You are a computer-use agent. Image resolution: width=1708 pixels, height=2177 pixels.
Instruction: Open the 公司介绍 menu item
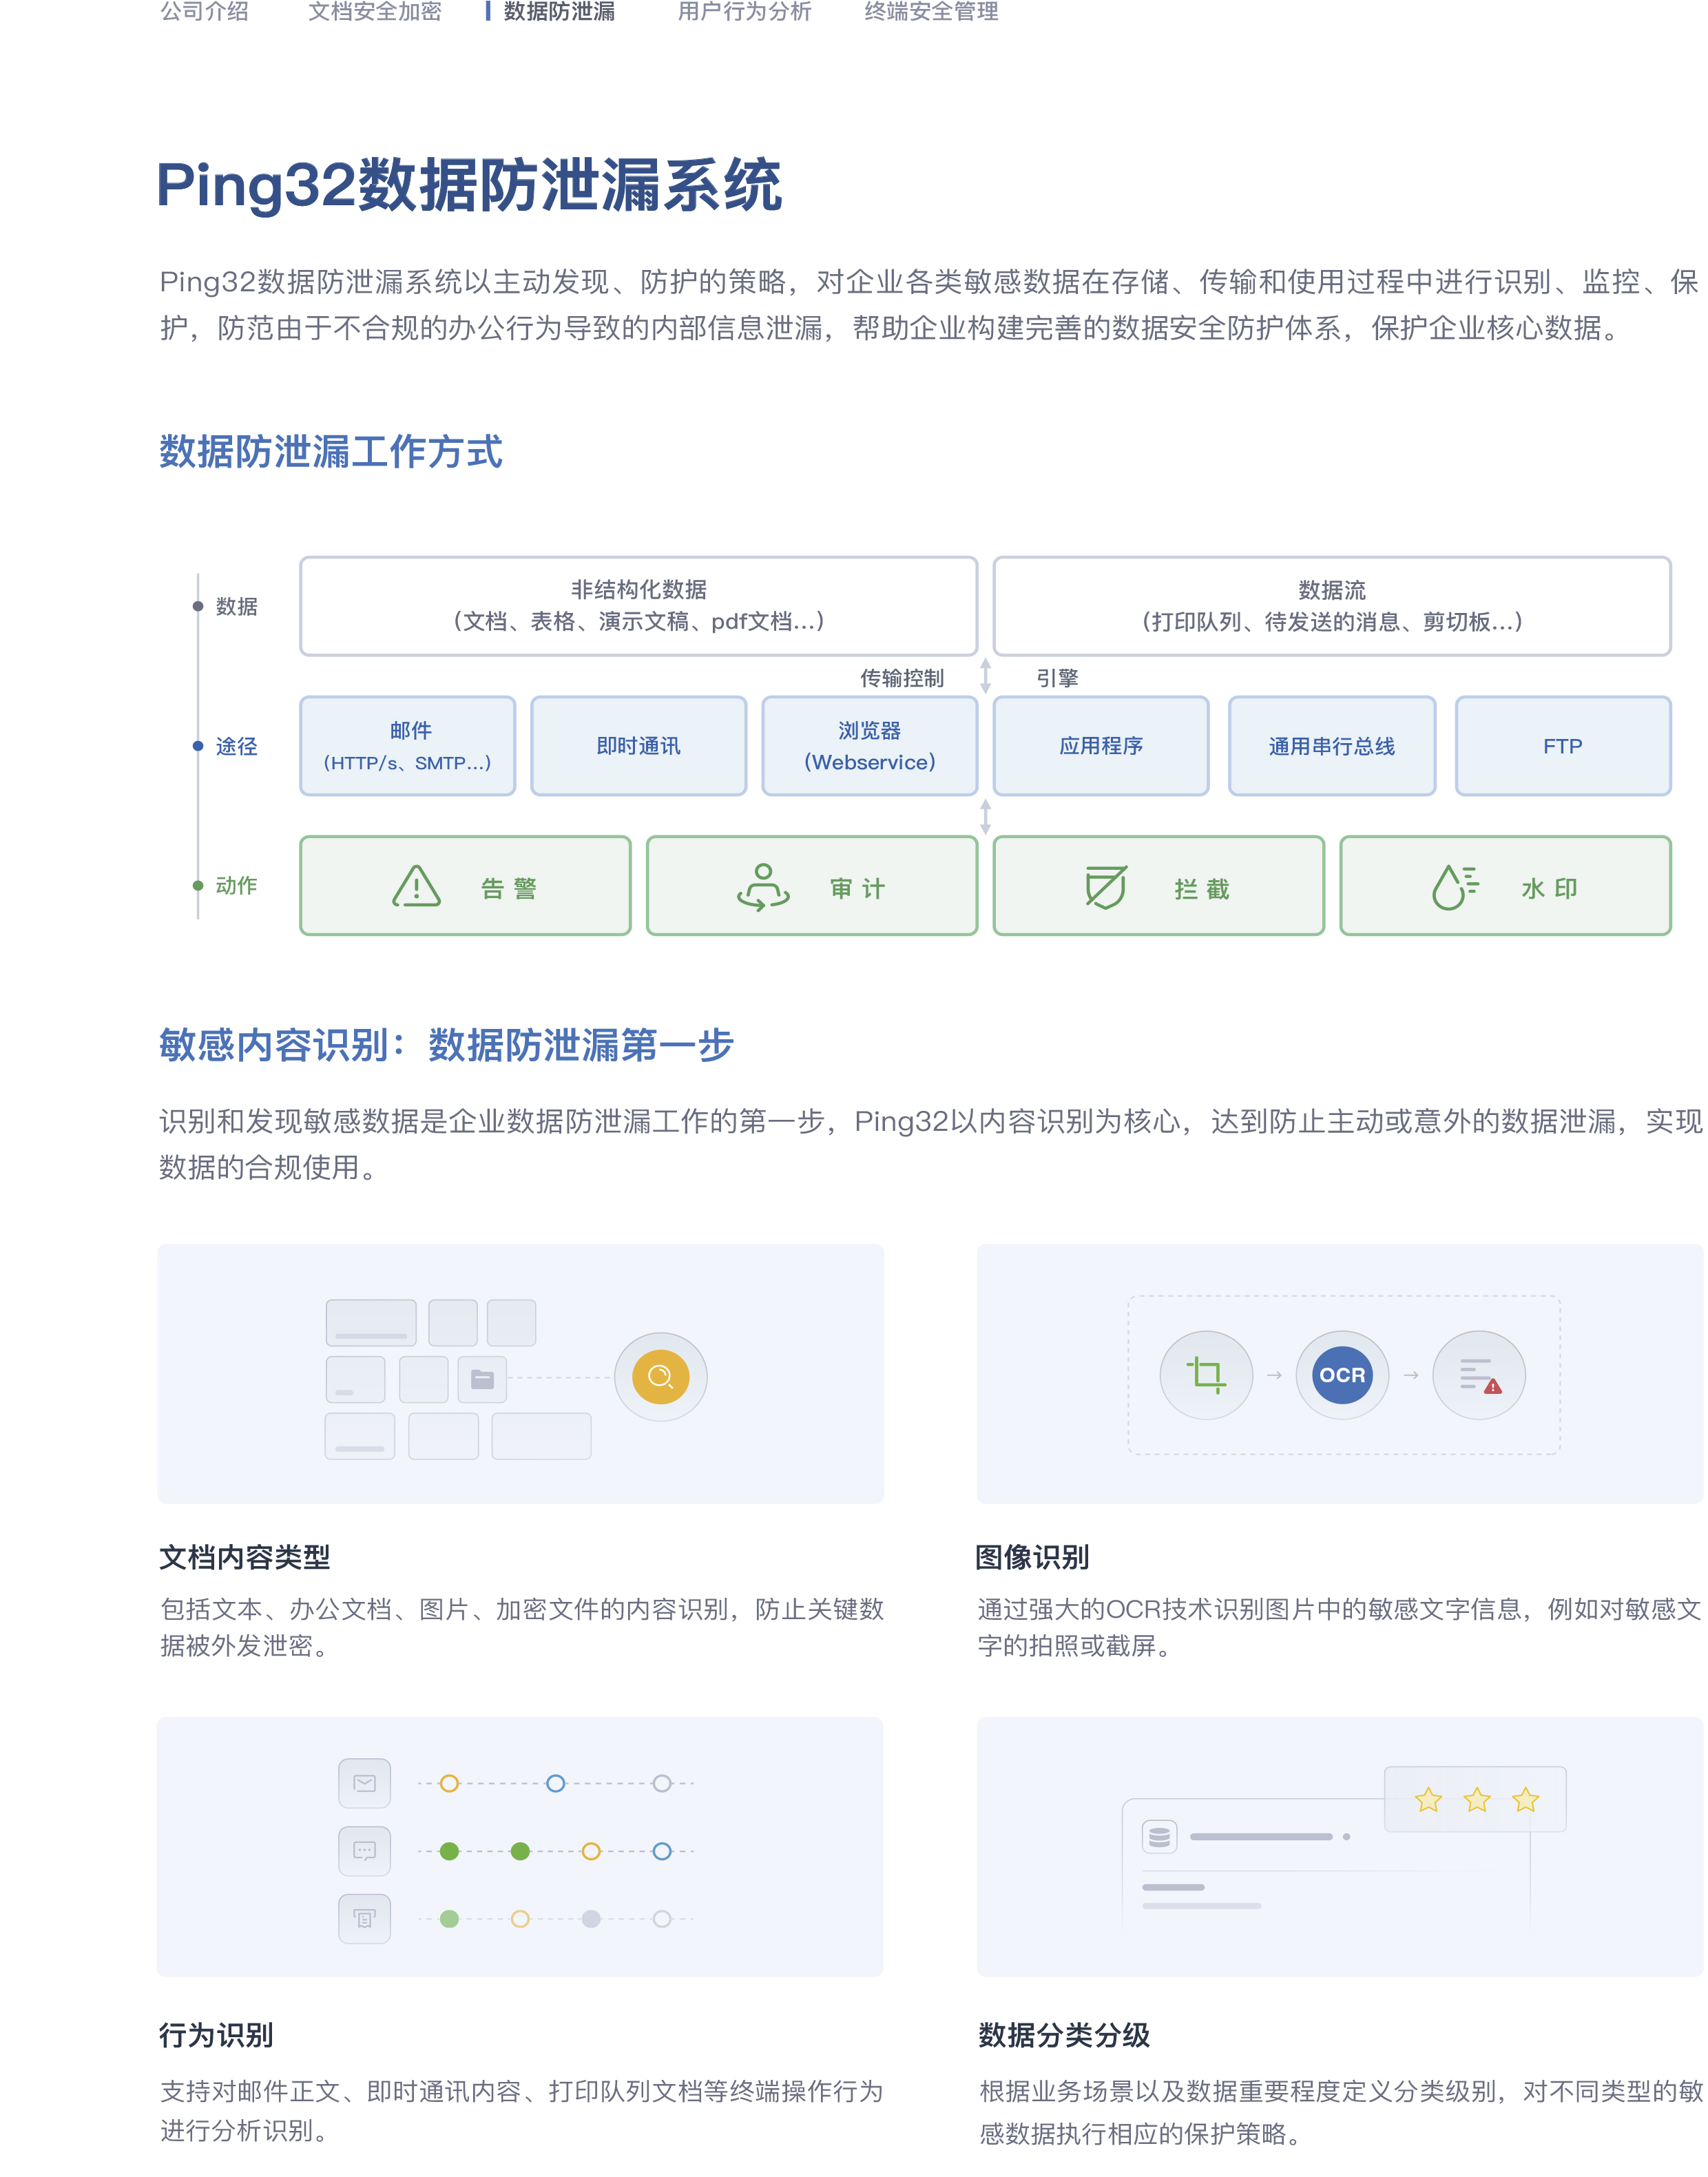coord(205,13)
